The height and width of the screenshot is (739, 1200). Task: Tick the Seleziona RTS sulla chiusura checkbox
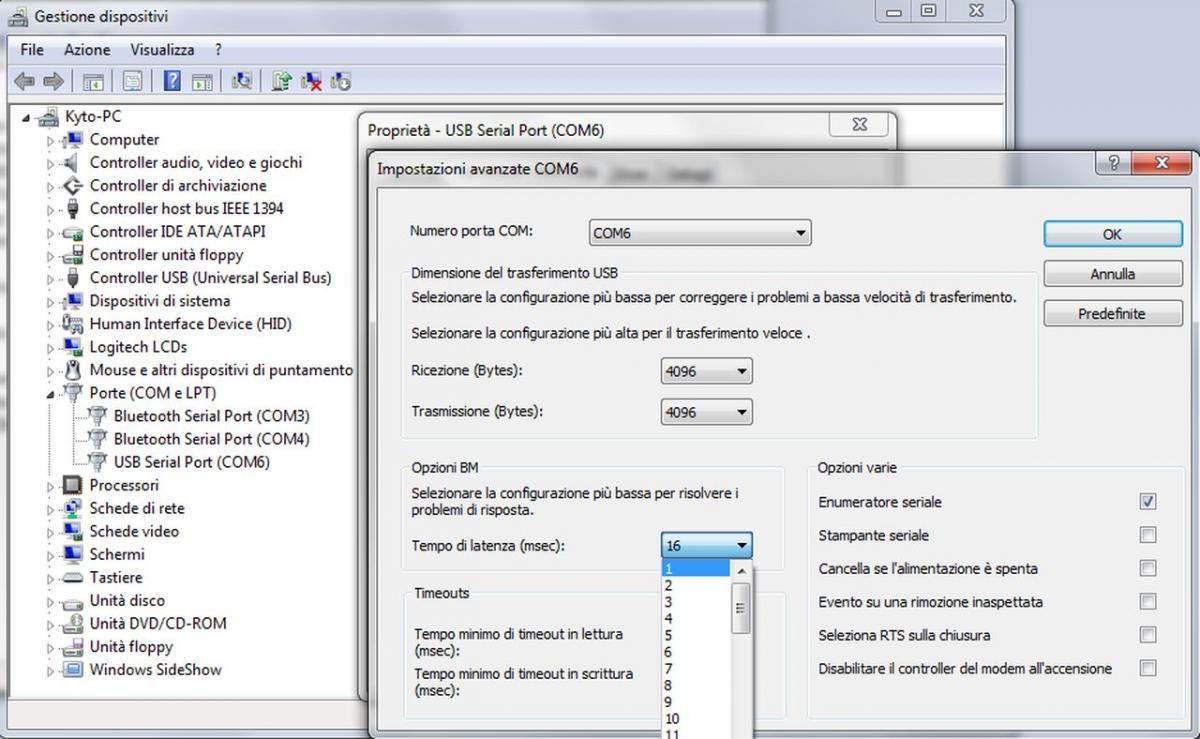1147,635
